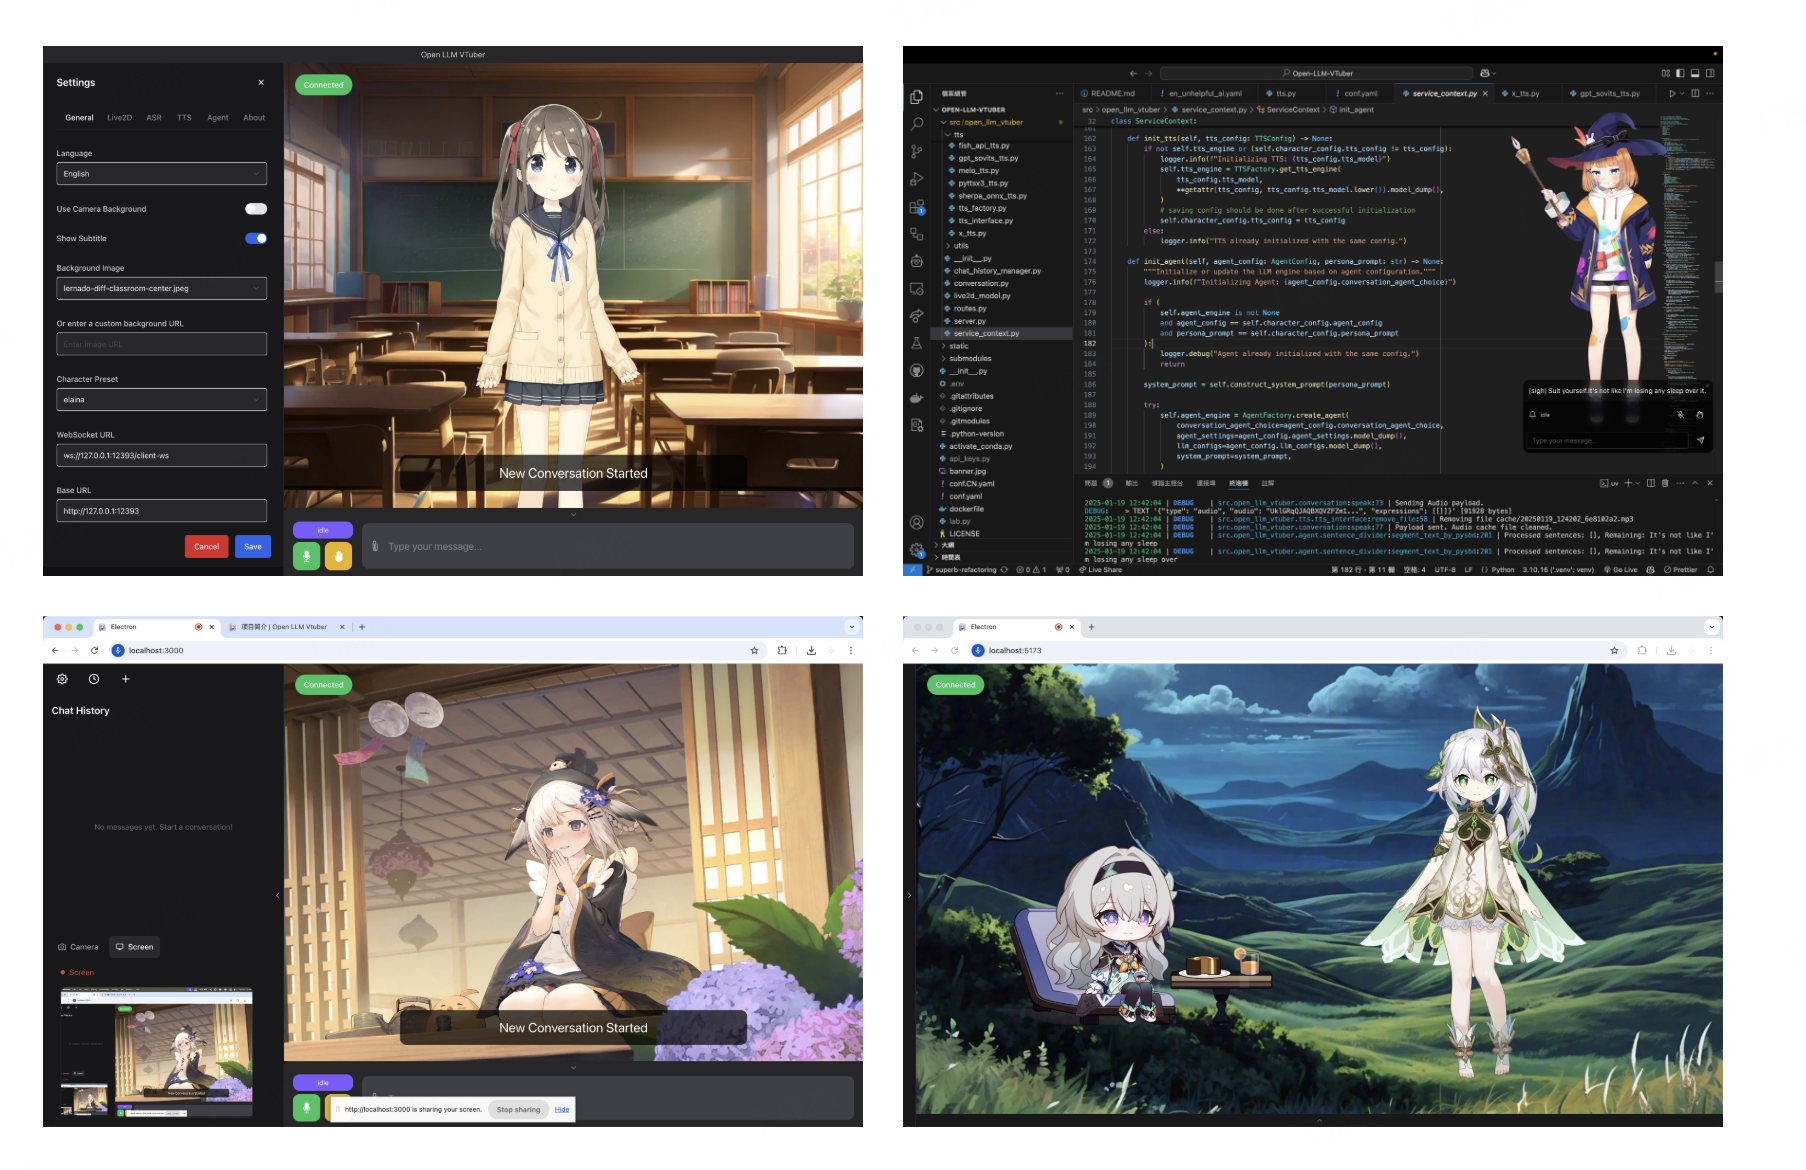Click the plus icon in the Chat History panel
Image resolution: width=1806 pixels, height=1170 pixels.
pos(126,679)
